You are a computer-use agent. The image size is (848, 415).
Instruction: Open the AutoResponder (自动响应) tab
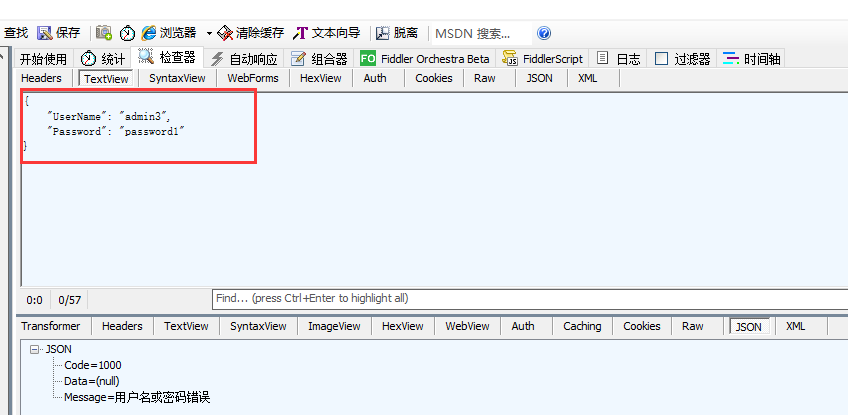coord(244,59)
